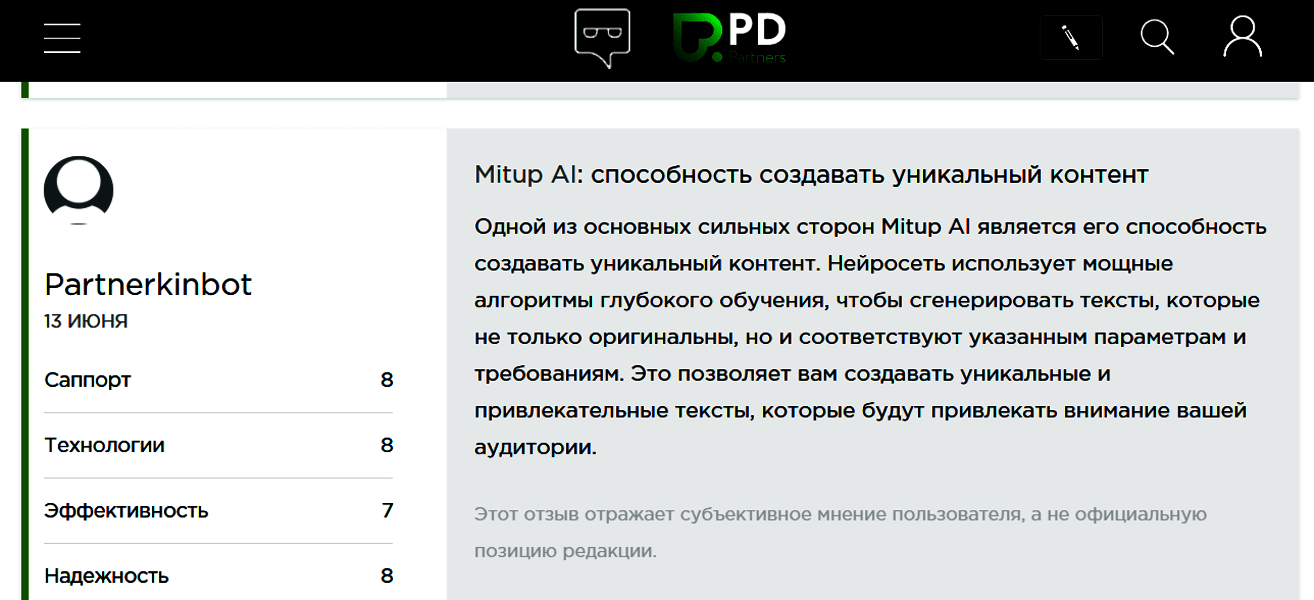Image resolution: width=1314 pixels, height=600 pixels.
Task: Select the Надежность rating label
Action: [x=106, y=576]
